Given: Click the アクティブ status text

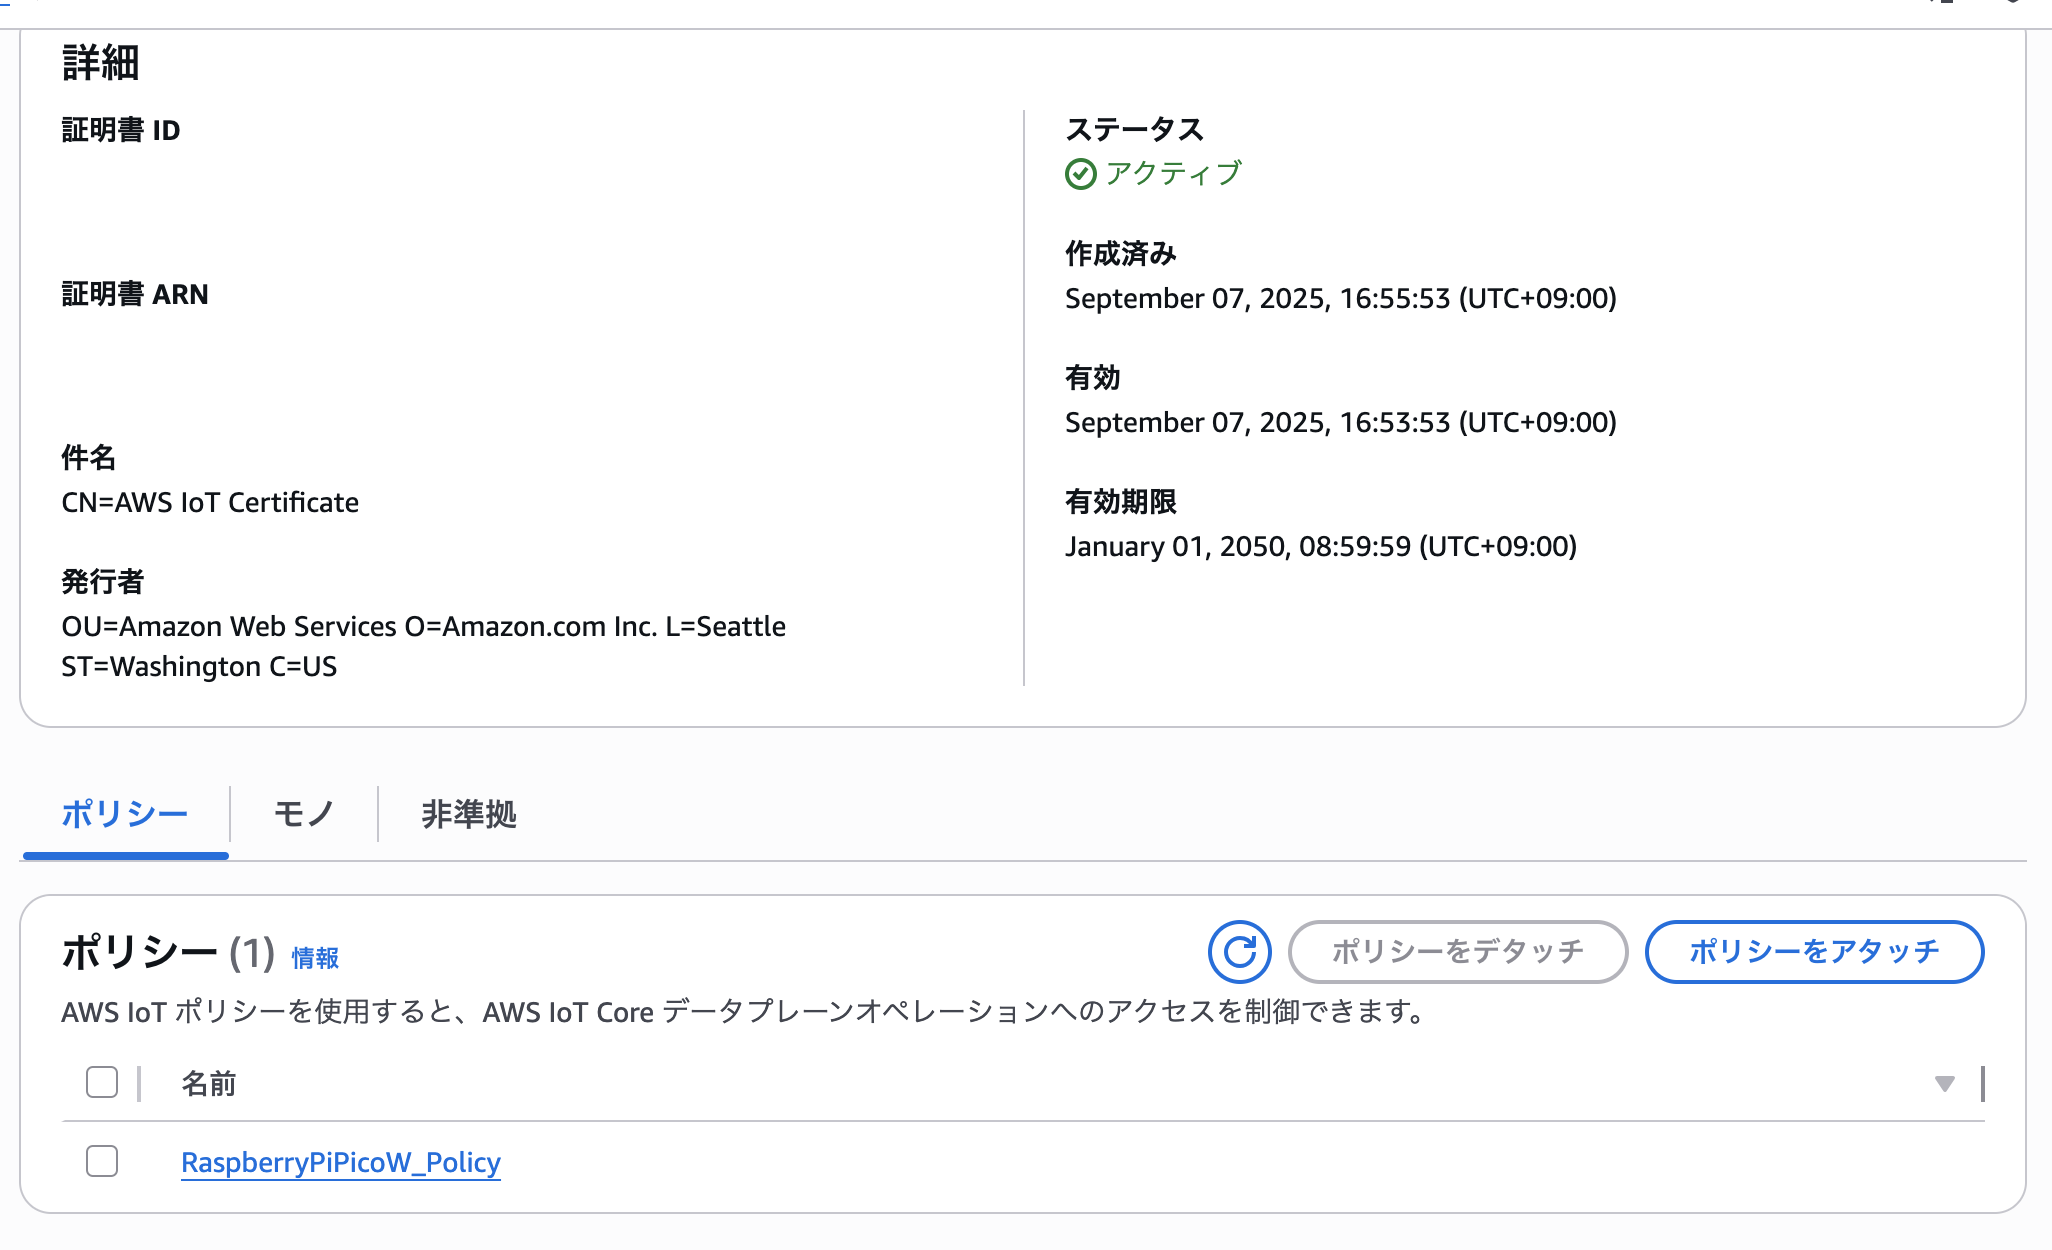Looking at the screenshot, I should click(x=1173, y=174).
